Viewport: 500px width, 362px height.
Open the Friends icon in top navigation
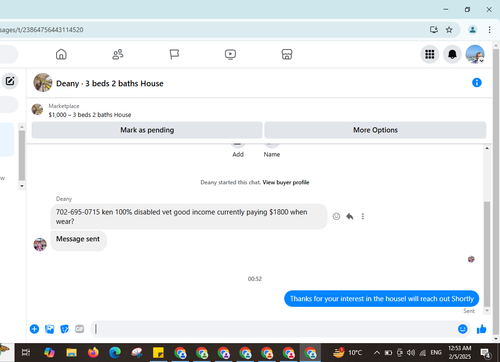pyautogui.click(x=118, y=54)
